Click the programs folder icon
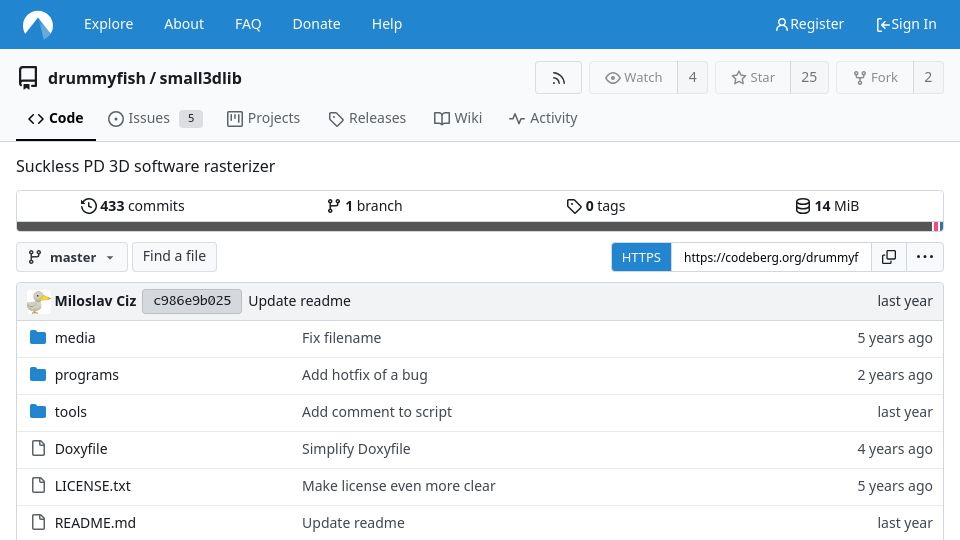Image resolution: width=960 pixels, height=540 pixels. coord(38,375)
